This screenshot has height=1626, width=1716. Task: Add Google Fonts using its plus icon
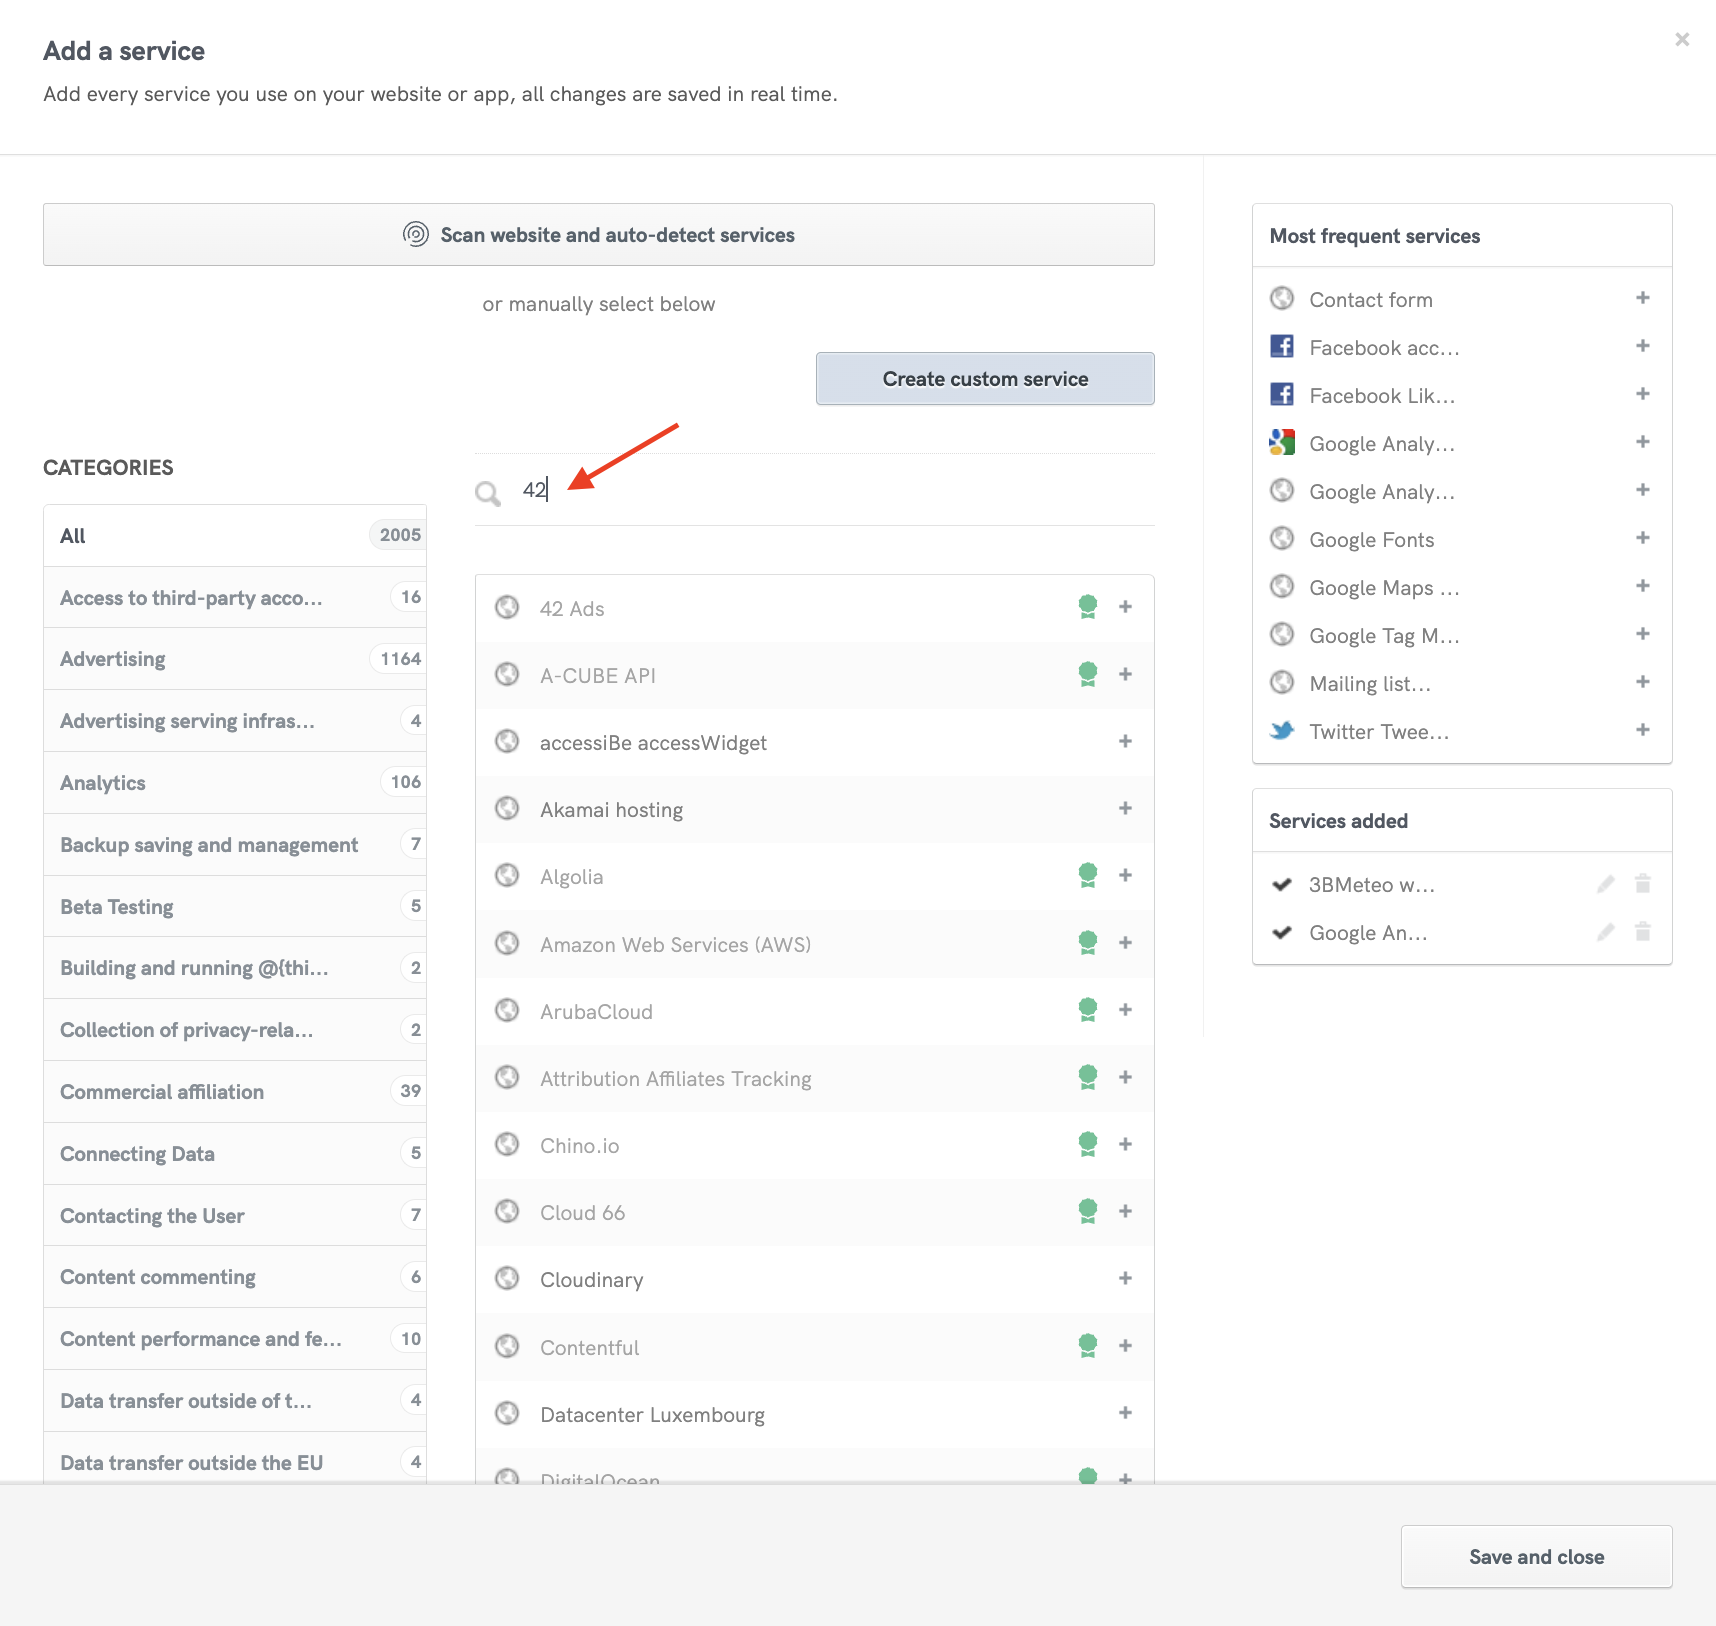tap(1642, 538)
